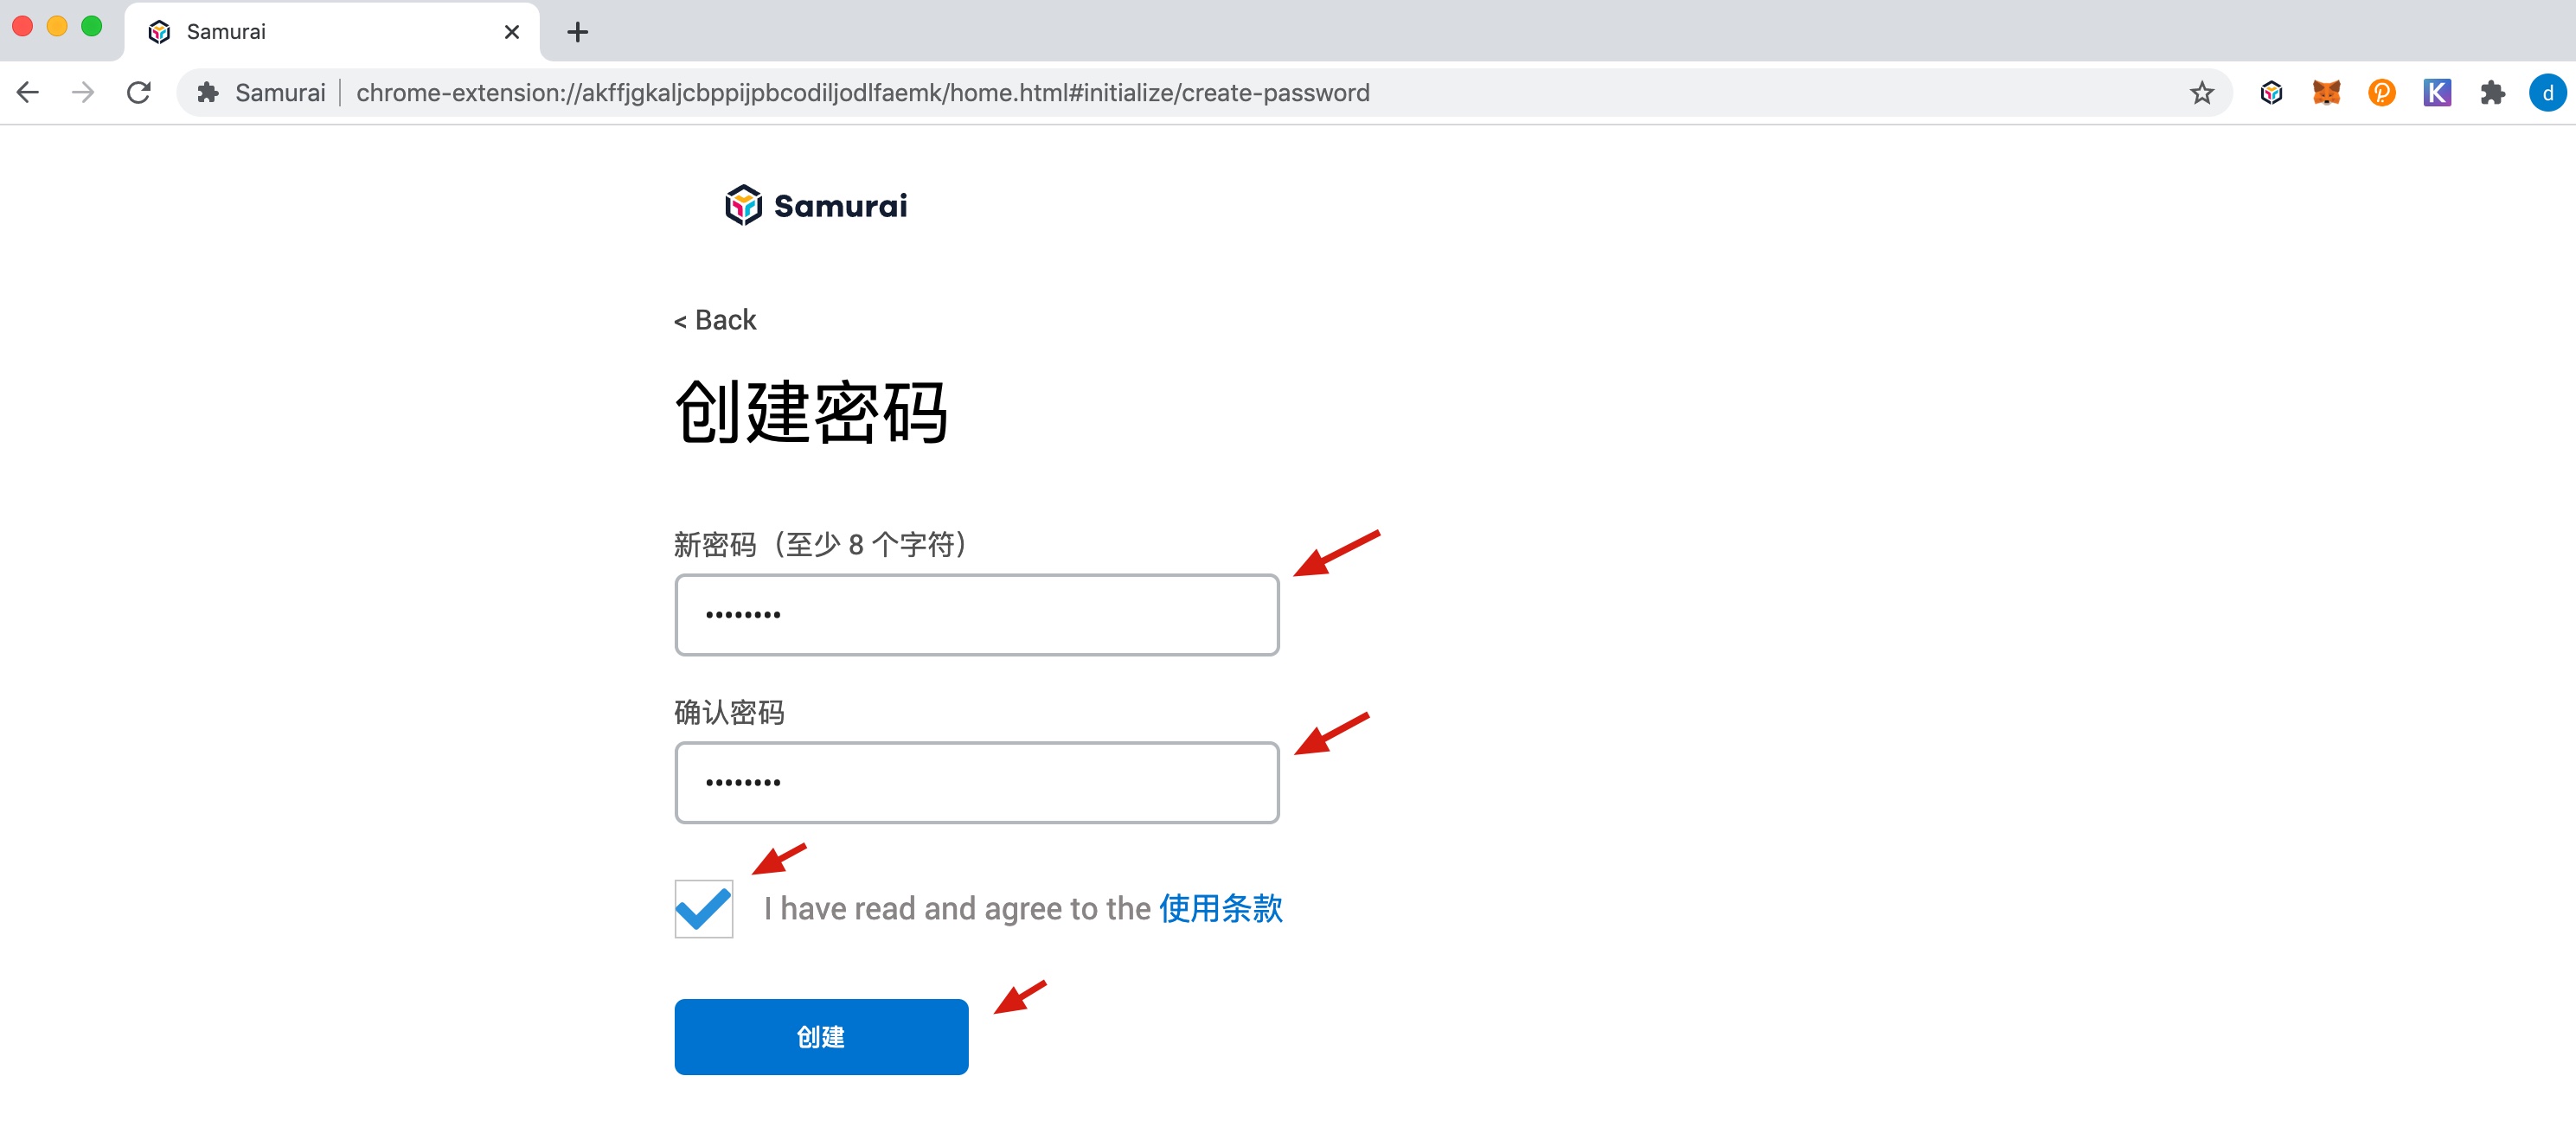Click the puzzle piece extensions icon
Image resolution: width=2576 pixels, height=1140 pixels.
coord(2490,93)
